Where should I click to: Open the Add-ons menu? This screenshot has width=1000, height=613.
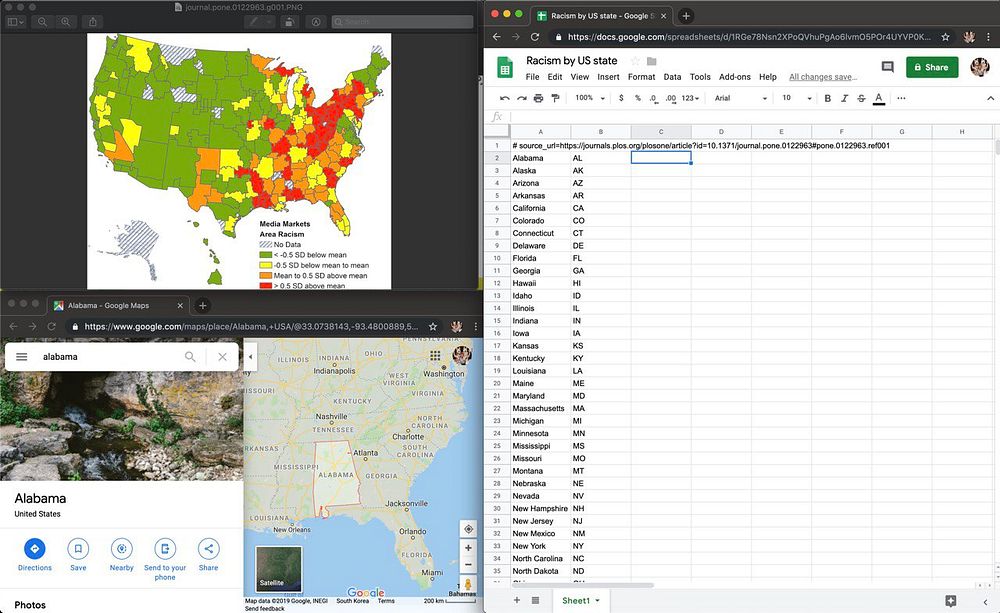(735, 77)
